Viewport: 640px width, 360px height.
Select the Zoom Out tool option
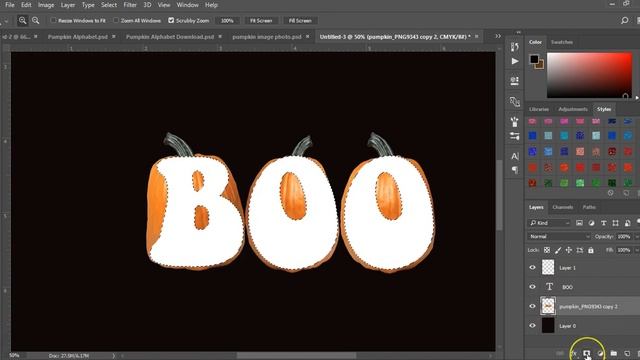pyautogui.click(x=36, y=20)
